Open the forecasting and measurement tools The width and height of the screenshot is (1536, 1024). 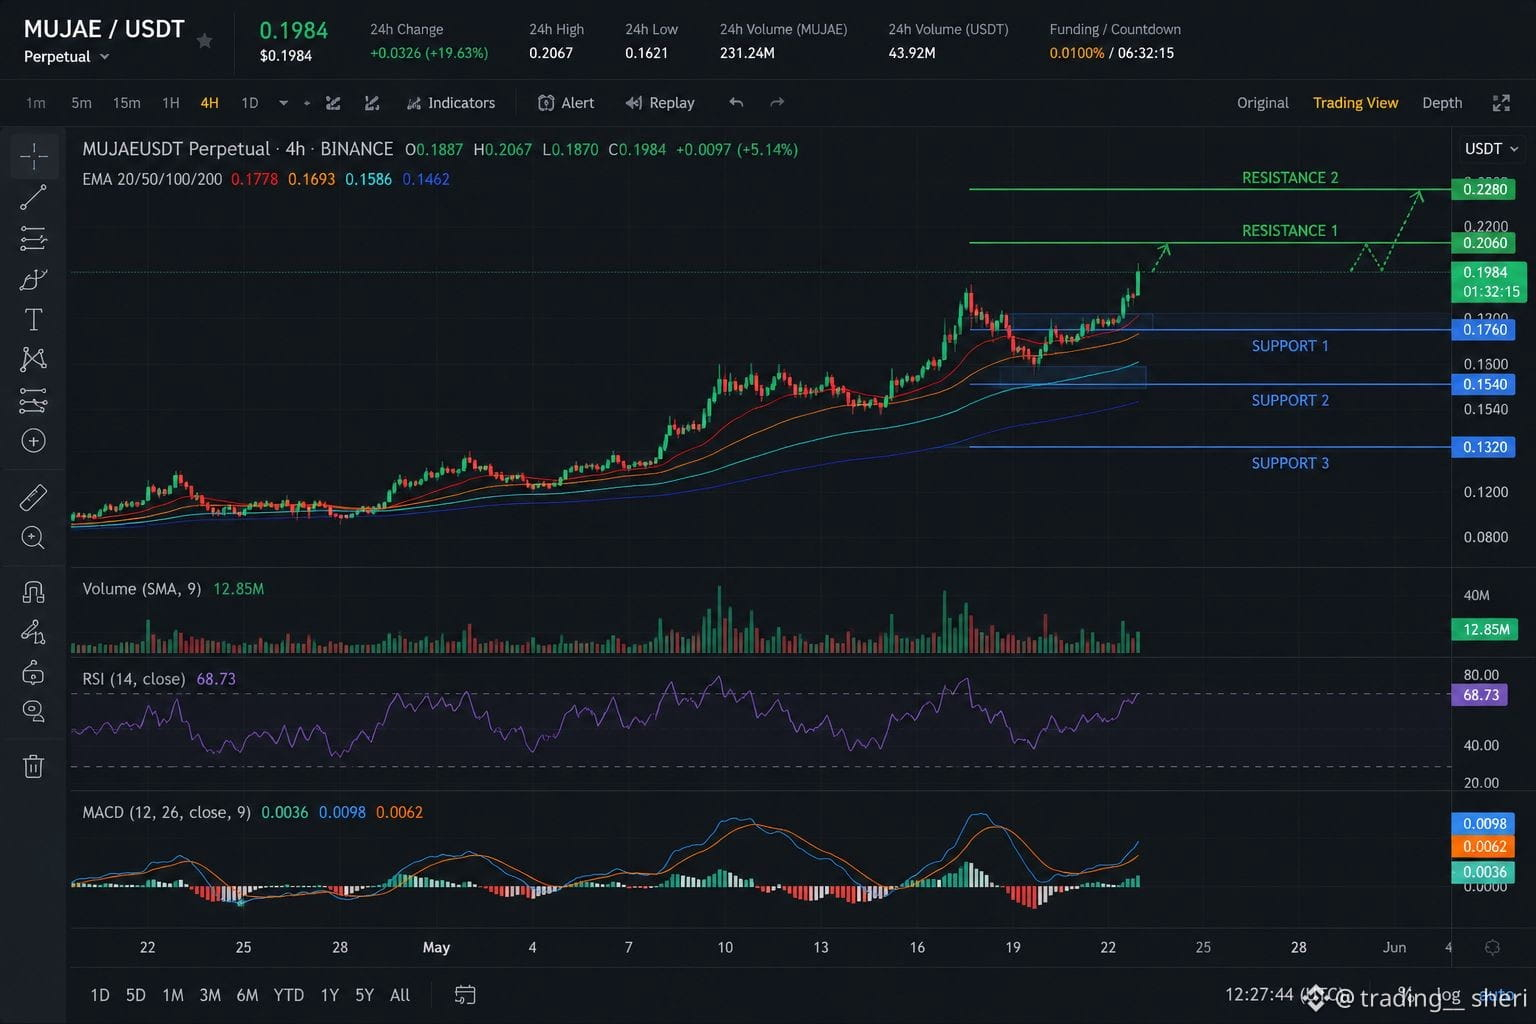click(x=33, y=400)
